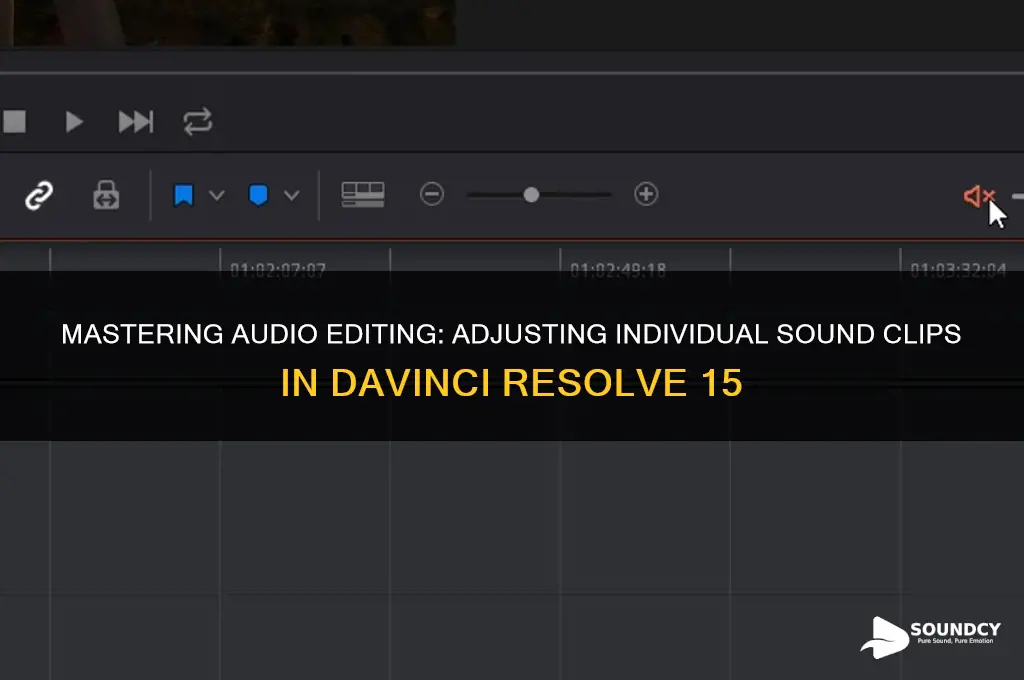Image resolution: width=1024 pixels, height=680 pixels.
Task: Click ruler at timecode 01:02:49:18
Action: tap(618, 268)
